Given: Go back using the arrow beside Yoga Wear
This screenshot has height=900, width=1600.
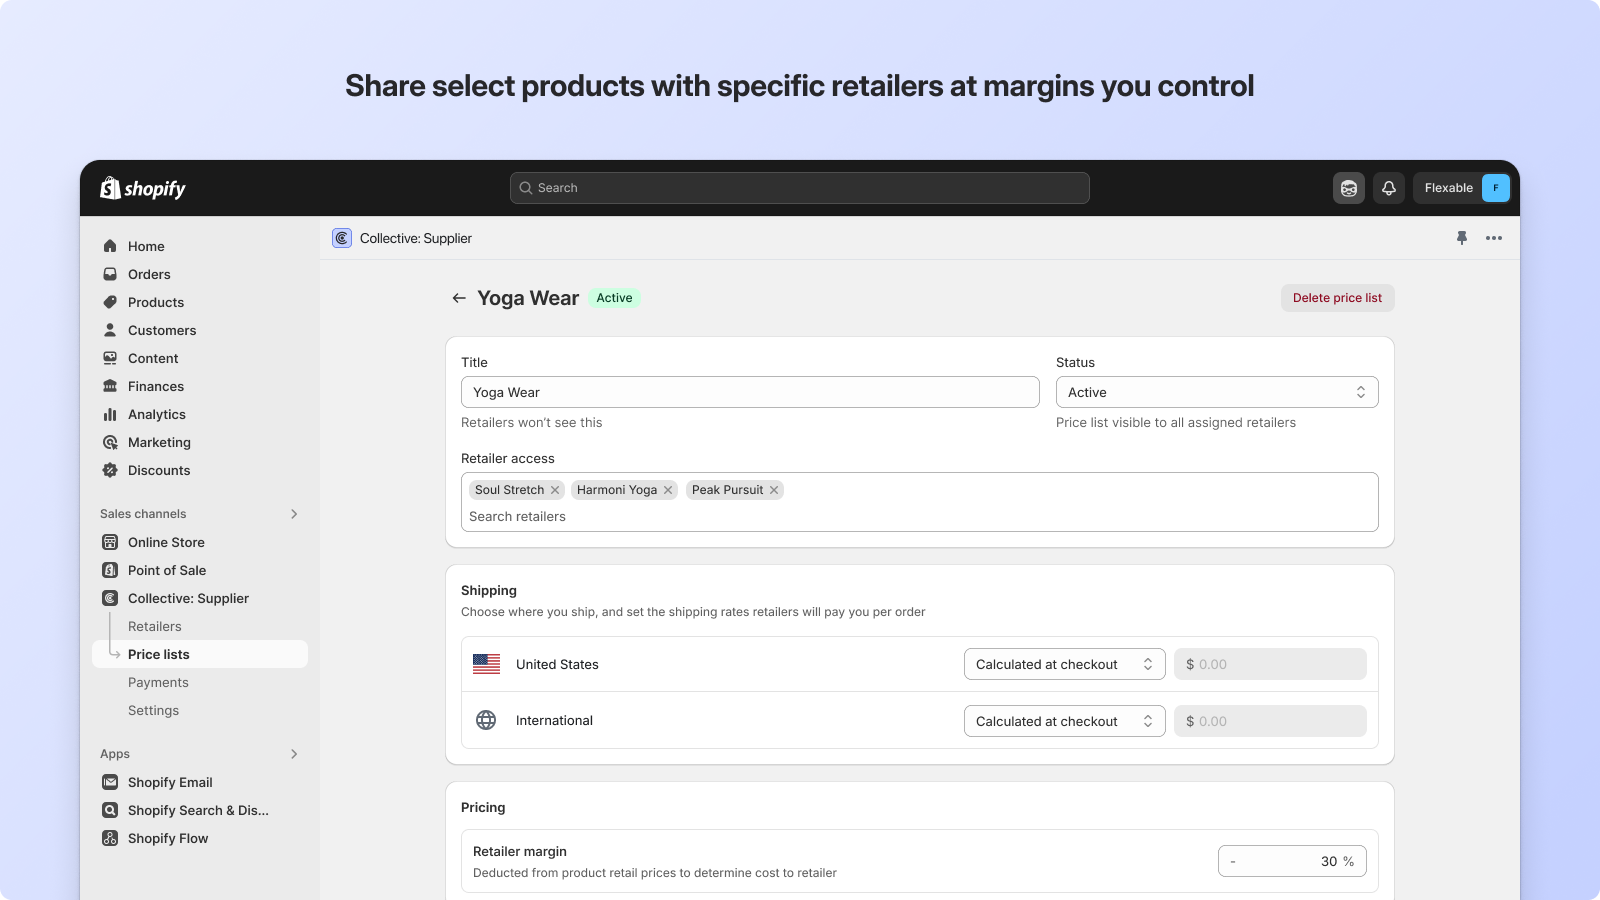Looking at the screenshot, I should [459, 297].
